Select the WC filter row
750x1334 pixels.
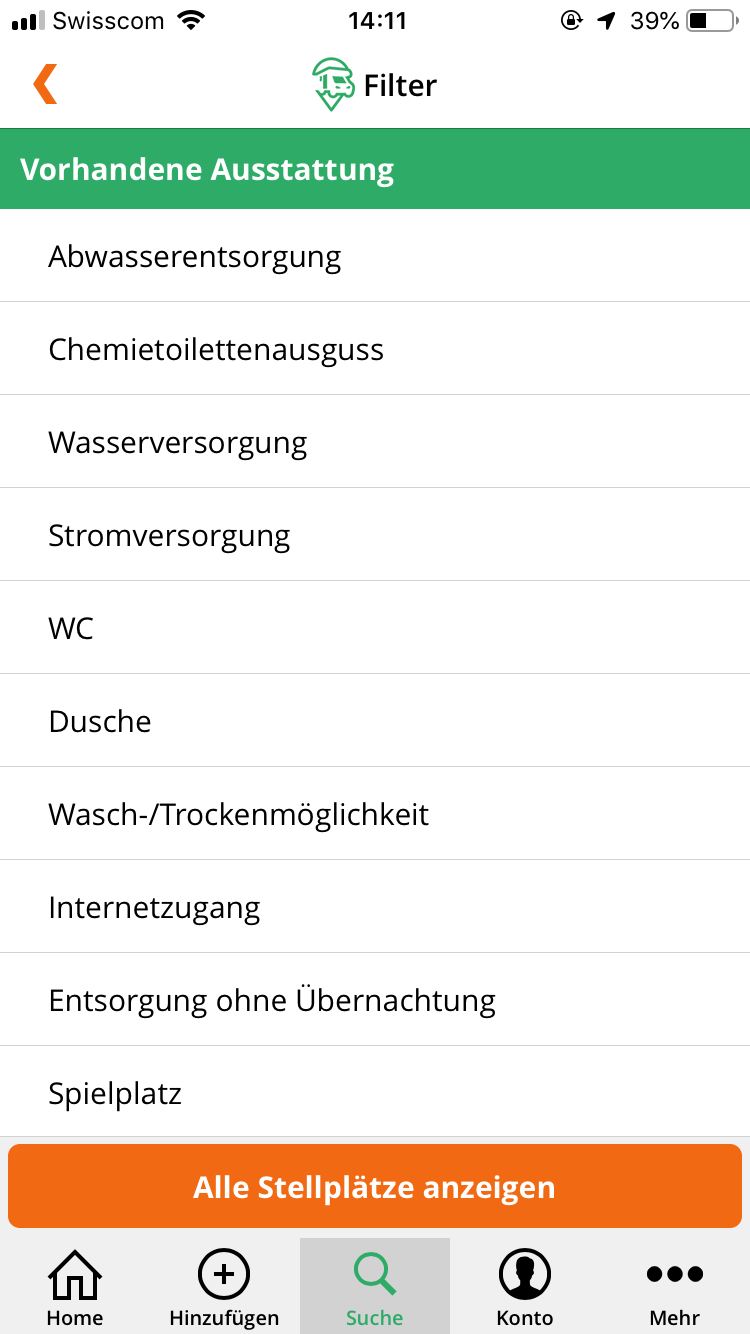(375, 628)
